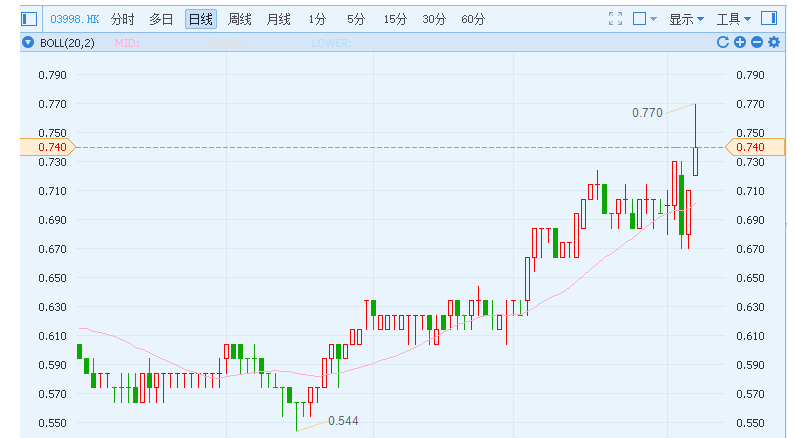
Task: Toggle the right sidebar panel icon
Action: [x=769, y=19]
